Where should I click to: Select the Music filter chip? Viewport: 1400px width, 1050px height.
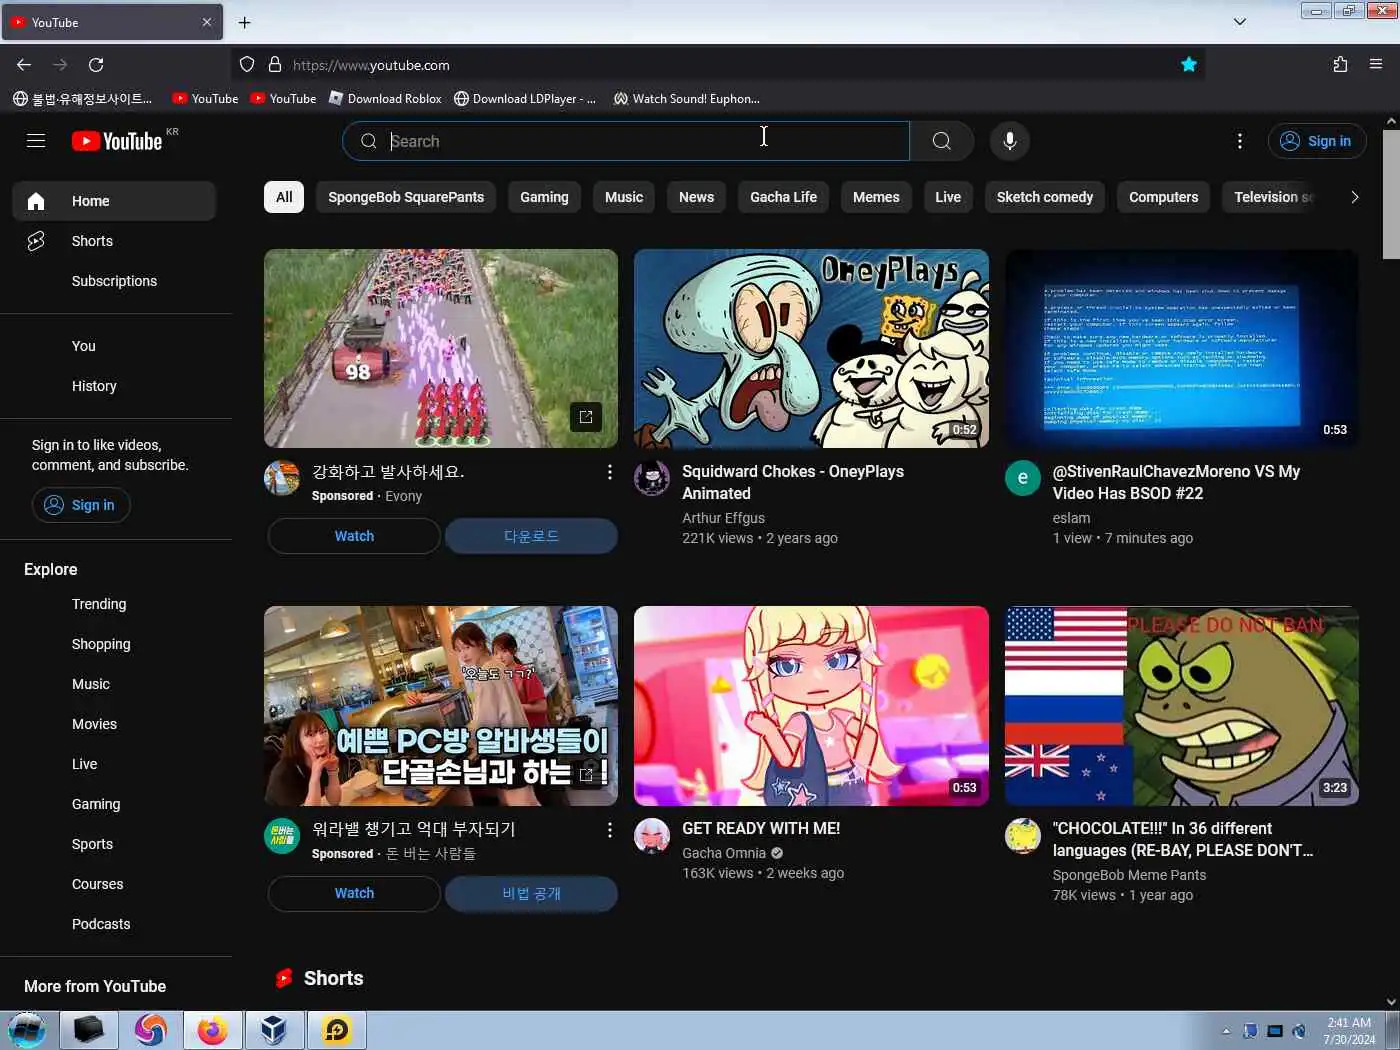(x=624, y=197)
